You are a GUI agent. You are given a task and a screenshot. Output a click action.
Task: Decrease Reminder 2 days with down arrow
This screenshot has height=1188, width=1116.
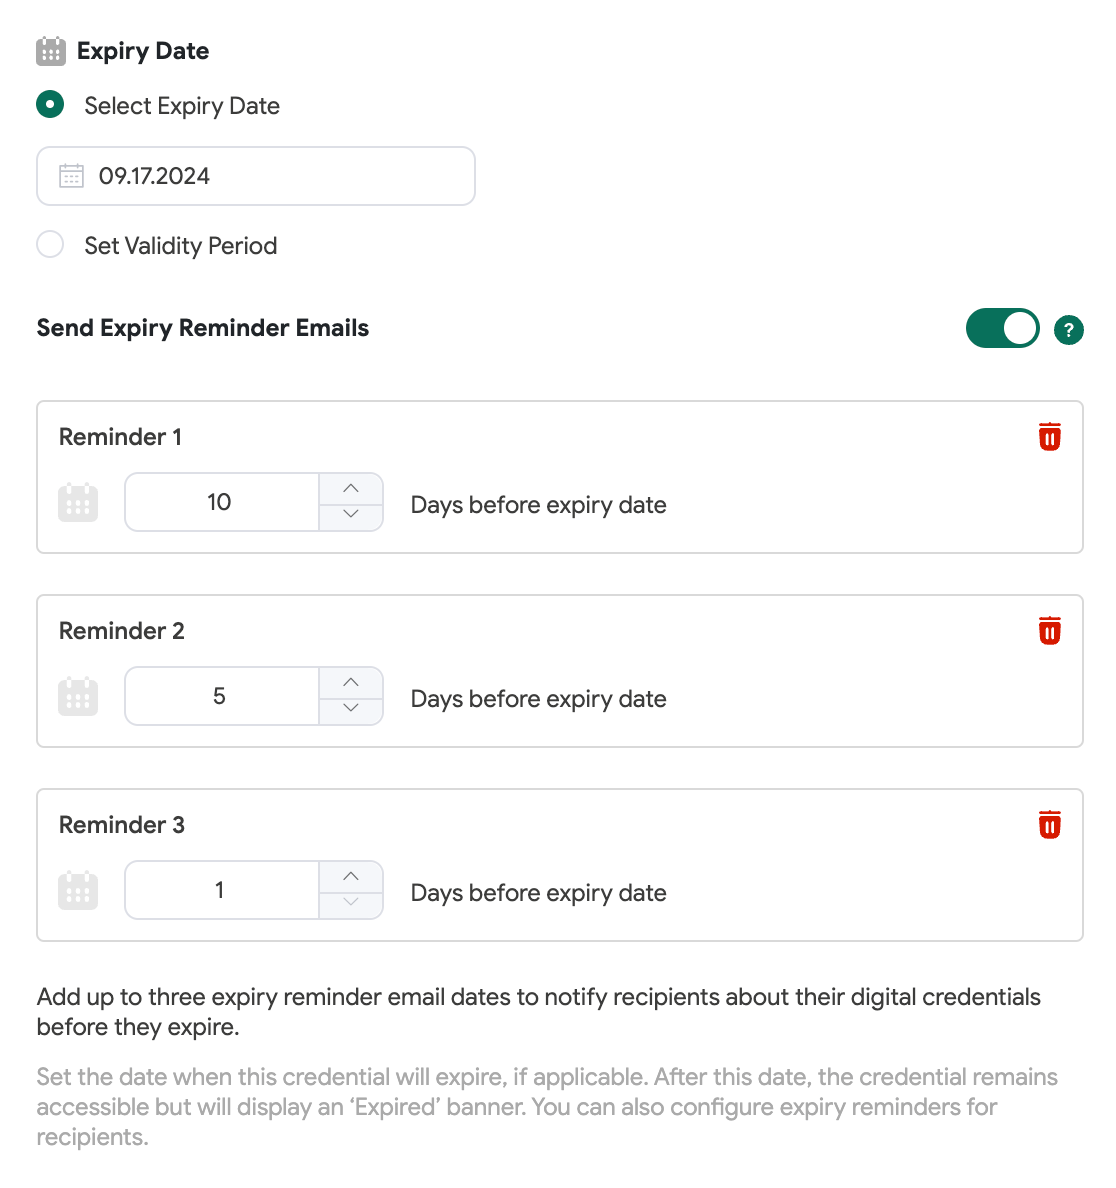point(351,709)
